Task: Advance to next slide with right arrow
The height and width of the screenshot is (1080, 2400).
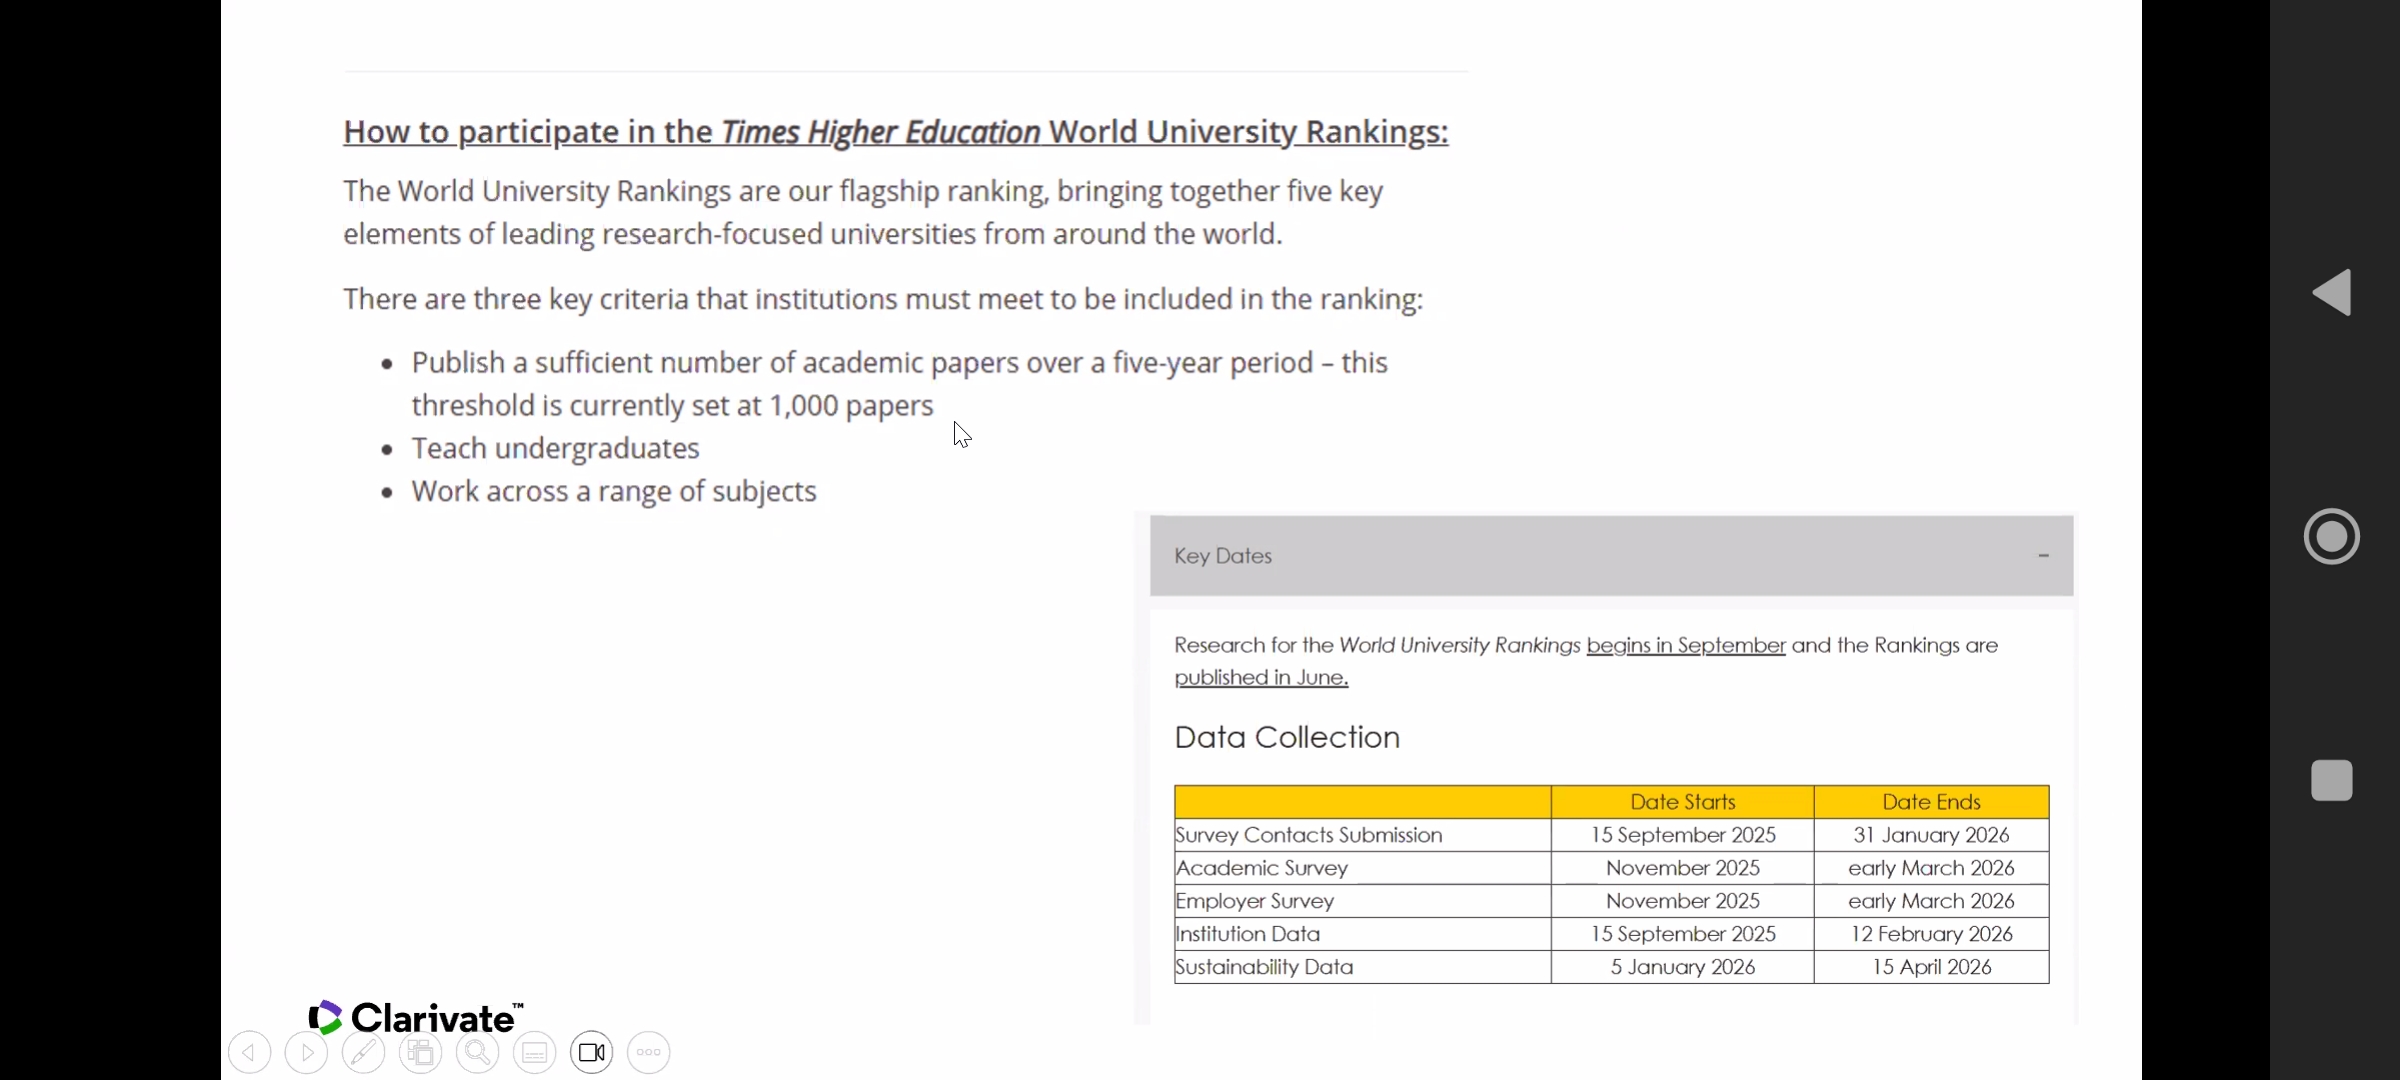Action: point(307,1052)
